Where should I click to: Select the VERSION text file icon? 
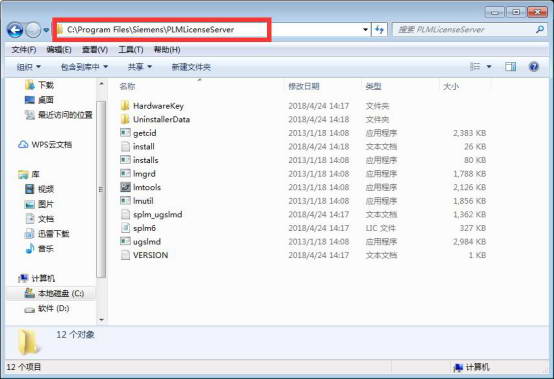tap(125, 255)
